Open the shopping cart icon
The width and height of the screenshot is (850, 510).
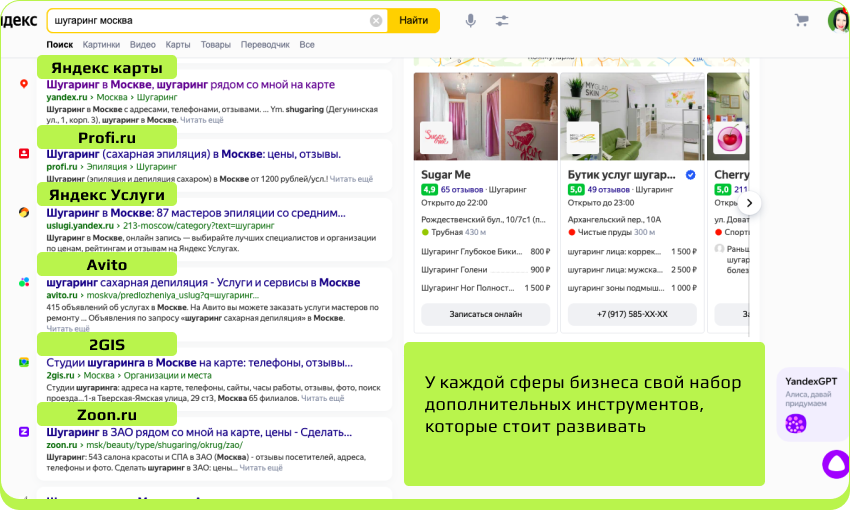click(x=801, y=21)
